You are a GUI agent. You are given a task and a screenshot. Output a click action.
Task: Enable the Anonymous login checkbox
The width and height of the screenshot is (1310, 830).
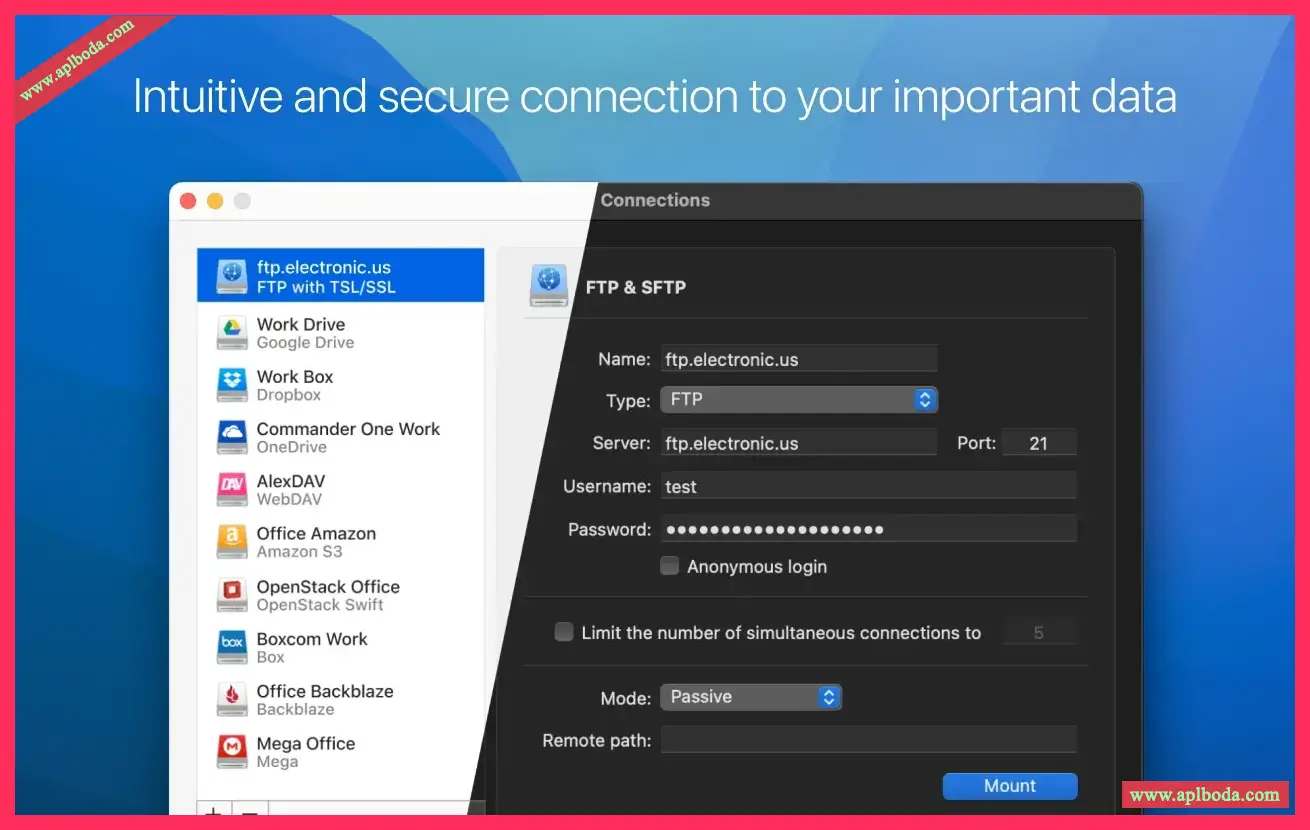670,566
